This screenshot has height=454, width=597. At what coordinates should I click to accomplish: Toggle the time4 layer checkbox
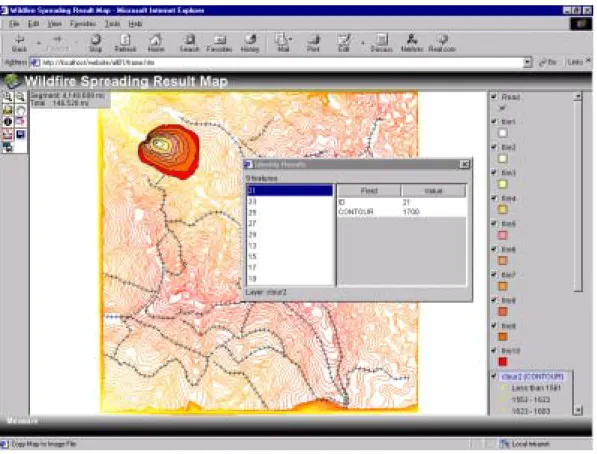[494, 198]
